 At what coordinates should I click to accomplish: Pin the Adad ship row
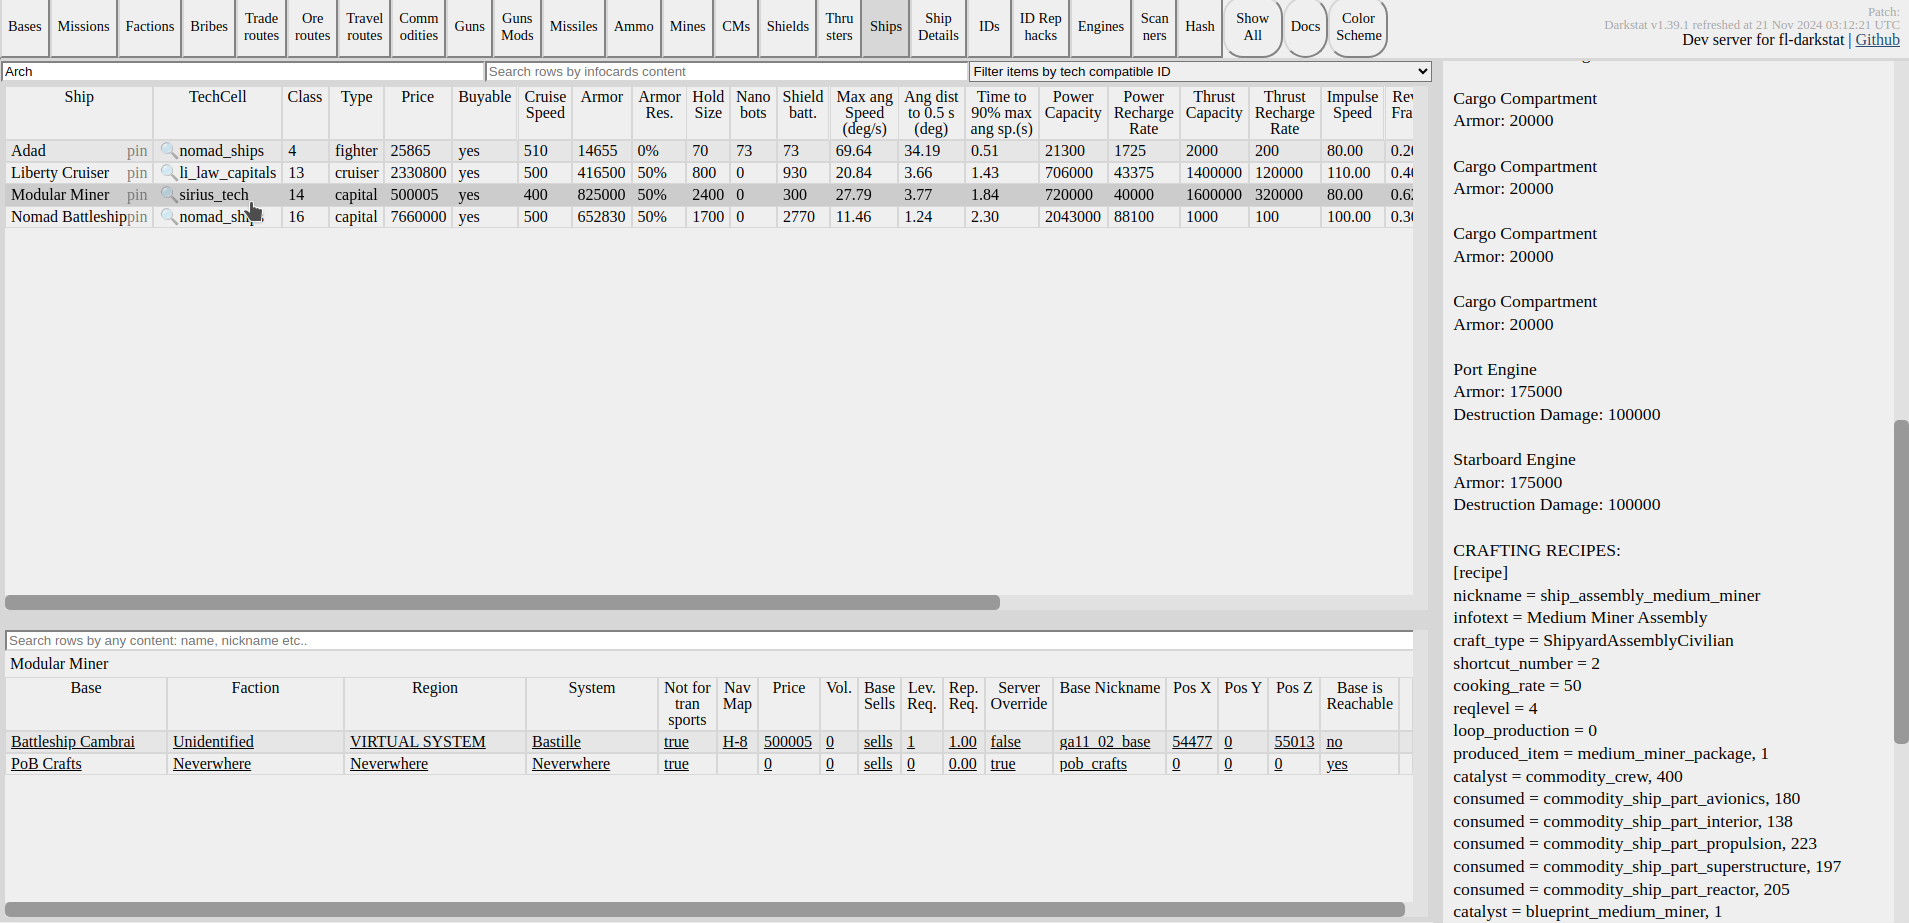[x=137, y=151]
